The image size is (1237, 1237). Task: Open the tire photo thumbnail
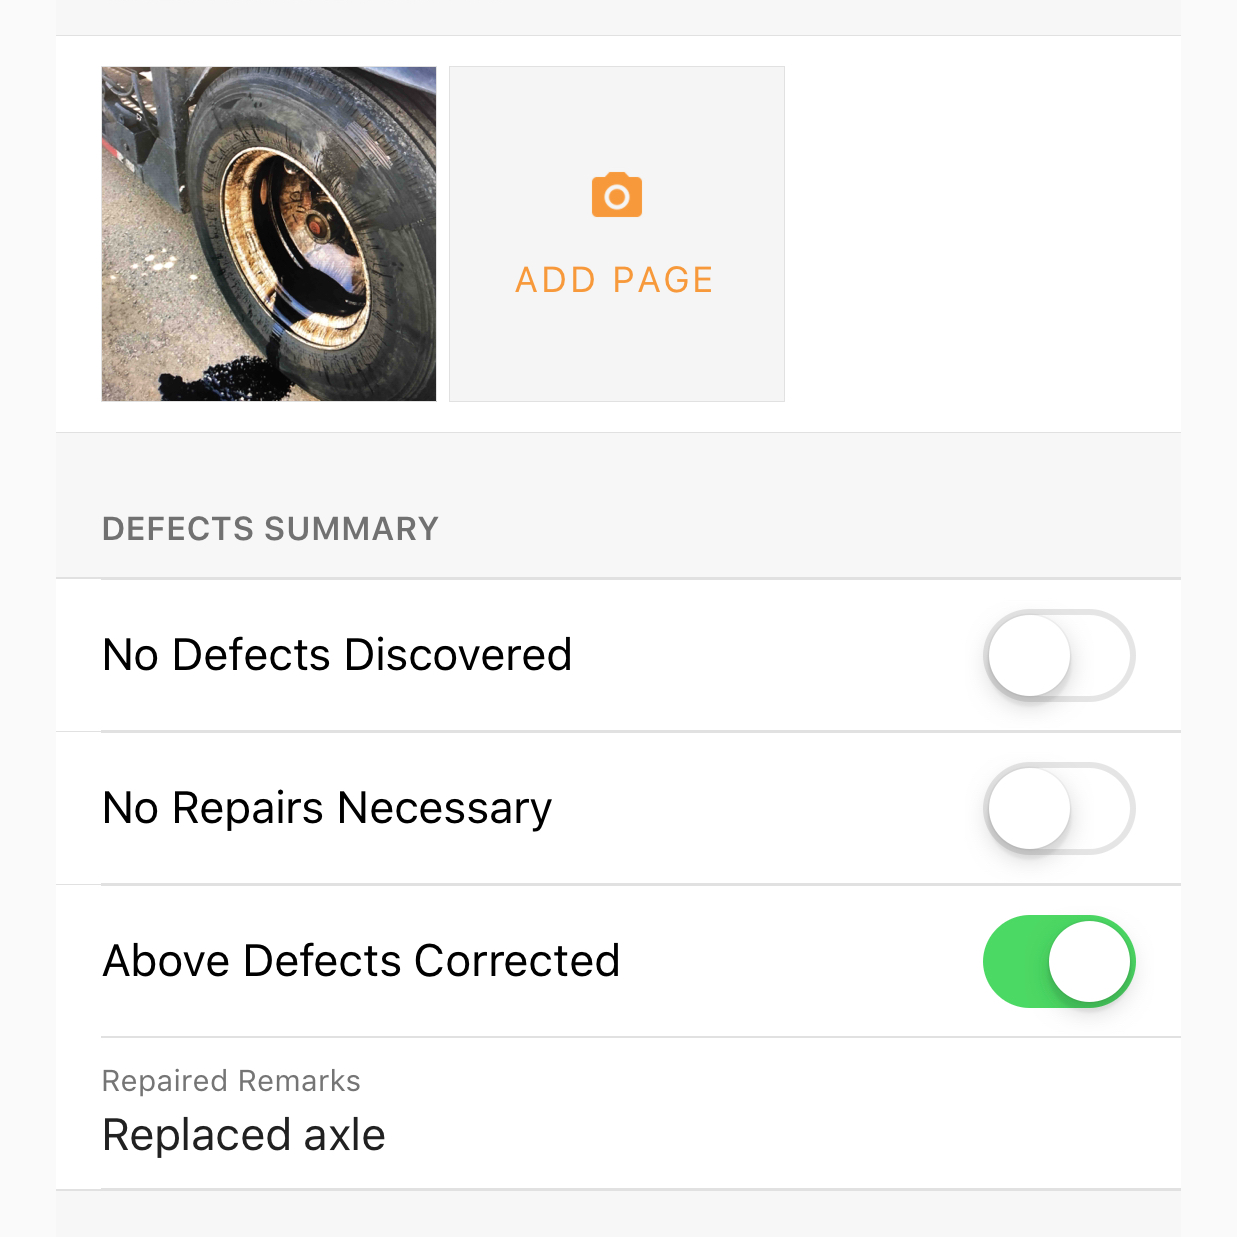coord(268,234)
